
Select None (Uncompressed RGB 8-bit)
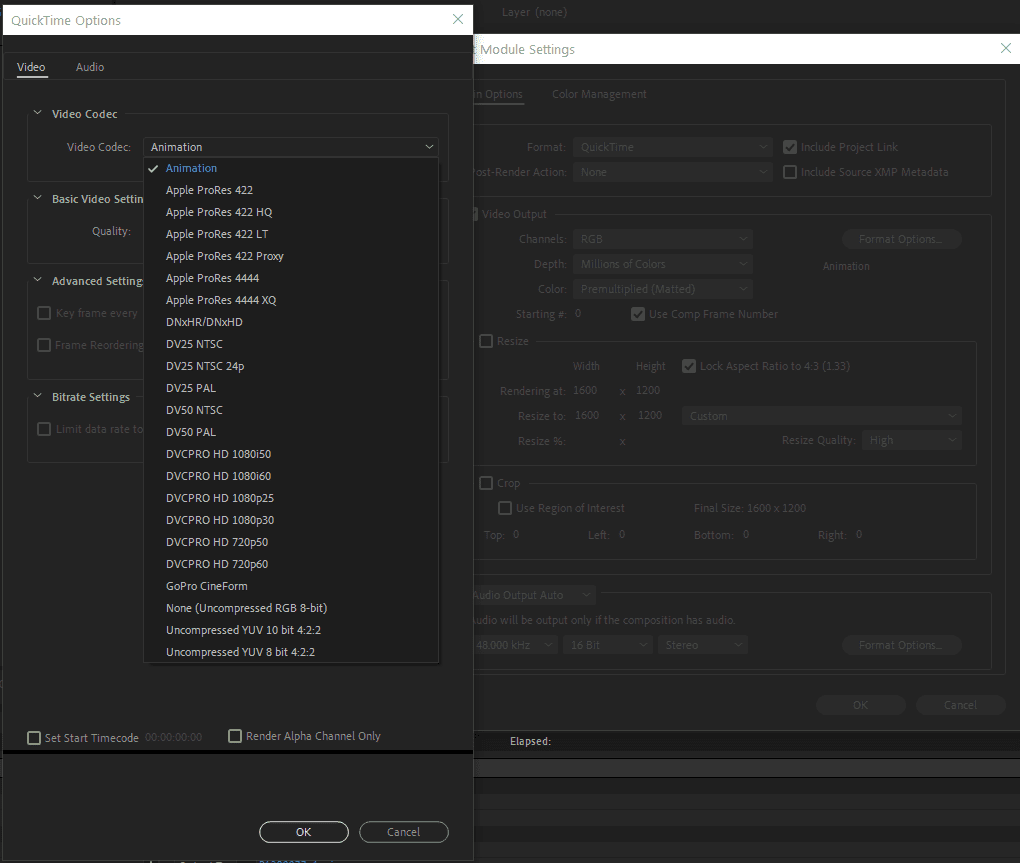246,608
